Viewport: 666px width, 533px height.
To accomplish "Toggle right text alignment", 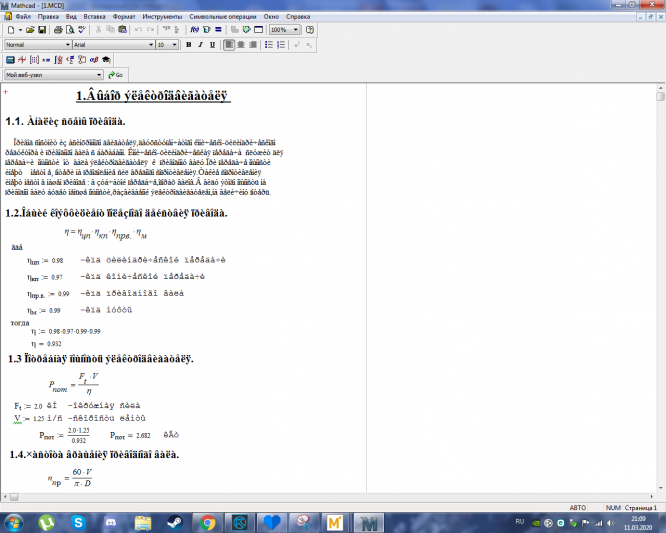I will (x=253, y=45).
